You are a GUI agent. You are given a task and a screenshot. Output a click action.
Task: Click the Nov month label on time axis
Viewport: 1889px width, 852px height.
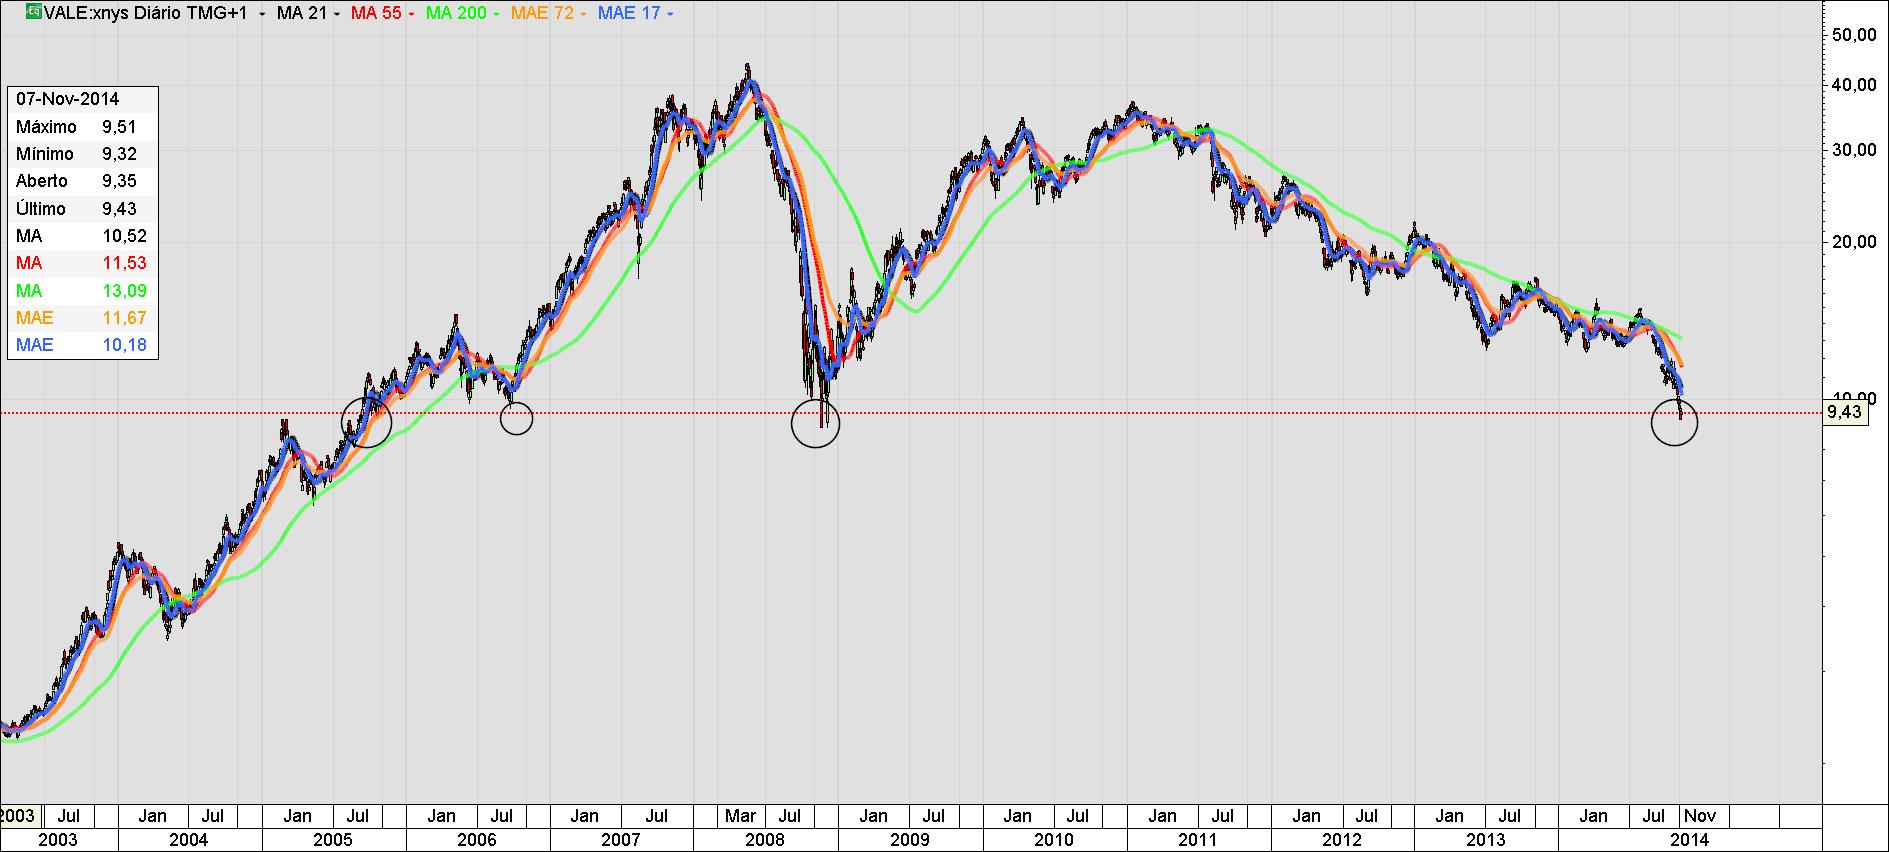click(x=1698, y=816)
